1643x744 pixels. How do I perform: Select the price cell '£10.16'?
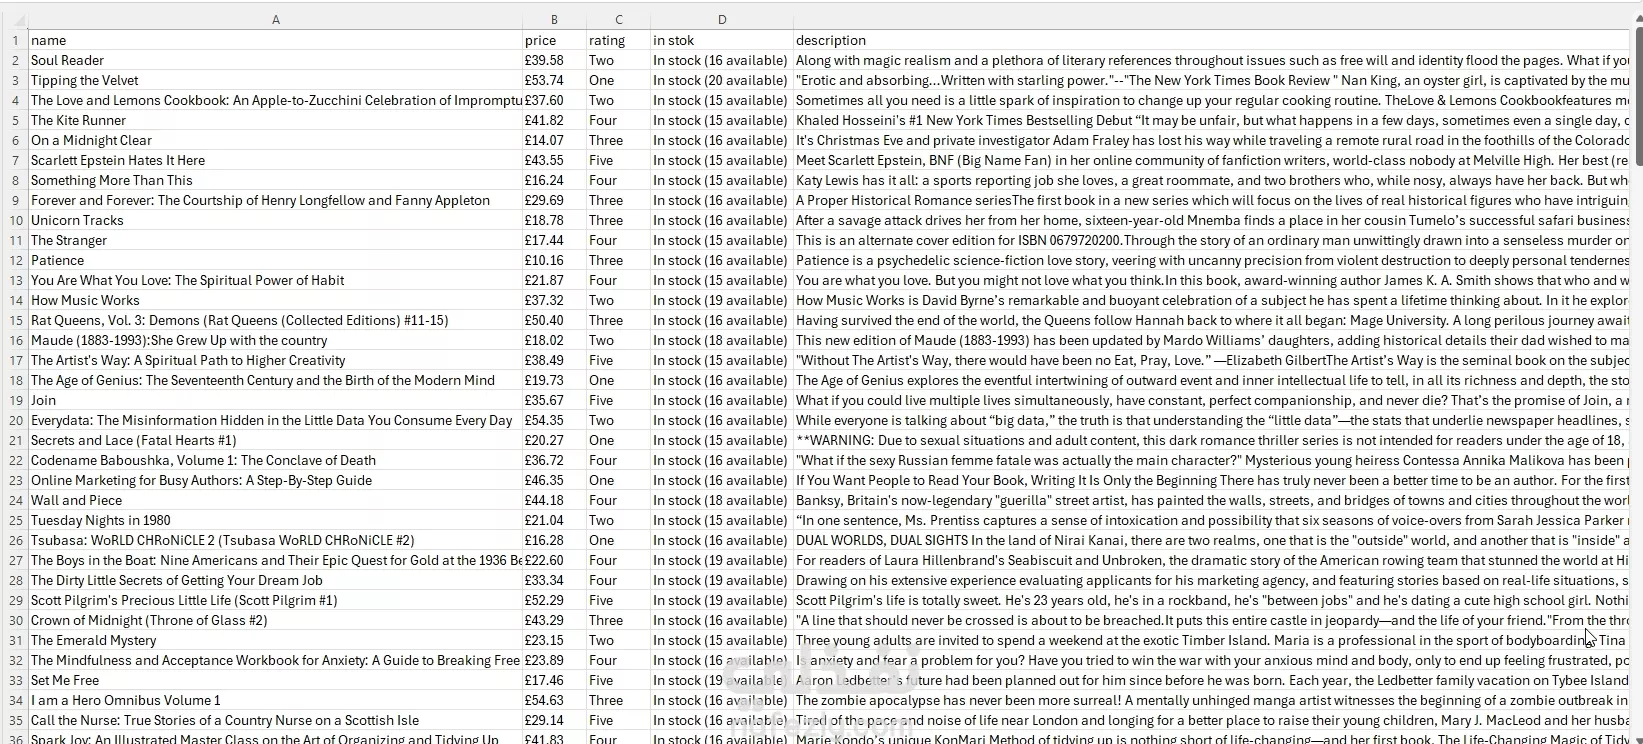coord(554,260)
